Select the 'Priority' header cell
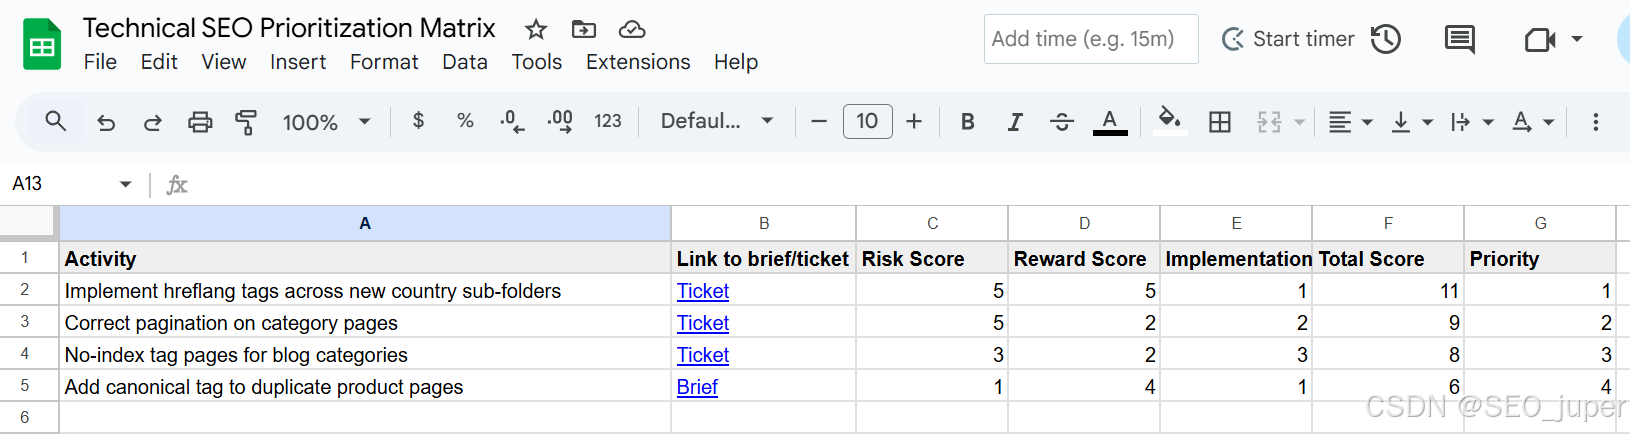The height and width of the screenshot is (434, 1630). (x=1540, y=258)
